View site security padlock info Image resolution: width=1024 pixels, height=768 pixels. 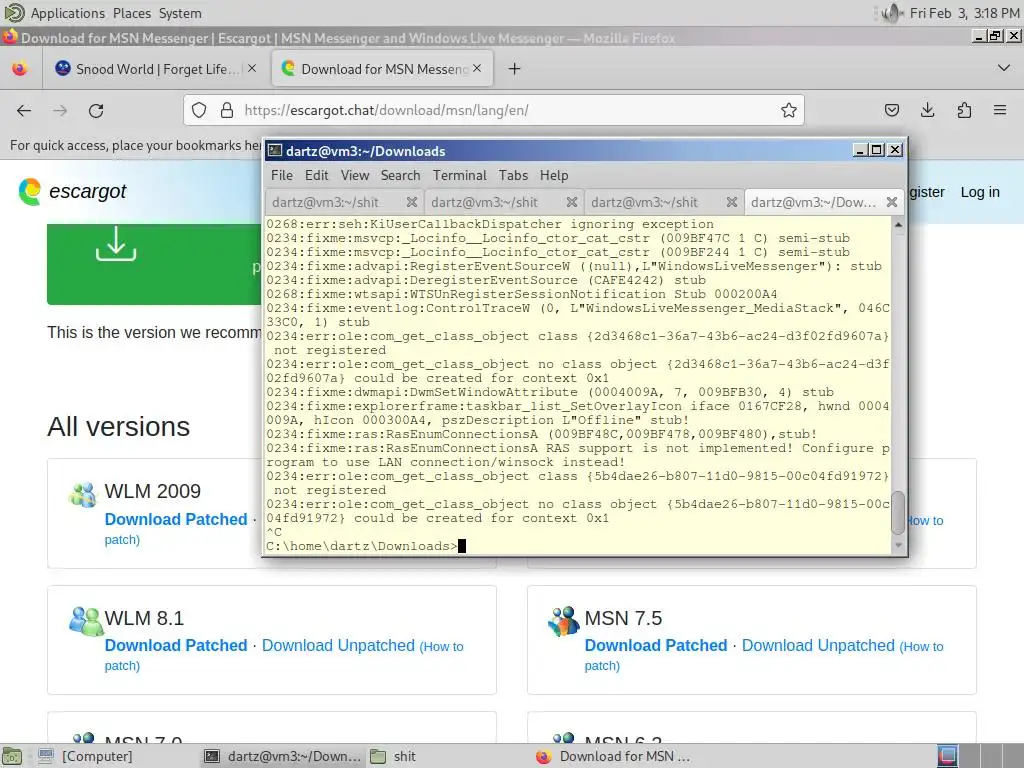click(227, 110)
